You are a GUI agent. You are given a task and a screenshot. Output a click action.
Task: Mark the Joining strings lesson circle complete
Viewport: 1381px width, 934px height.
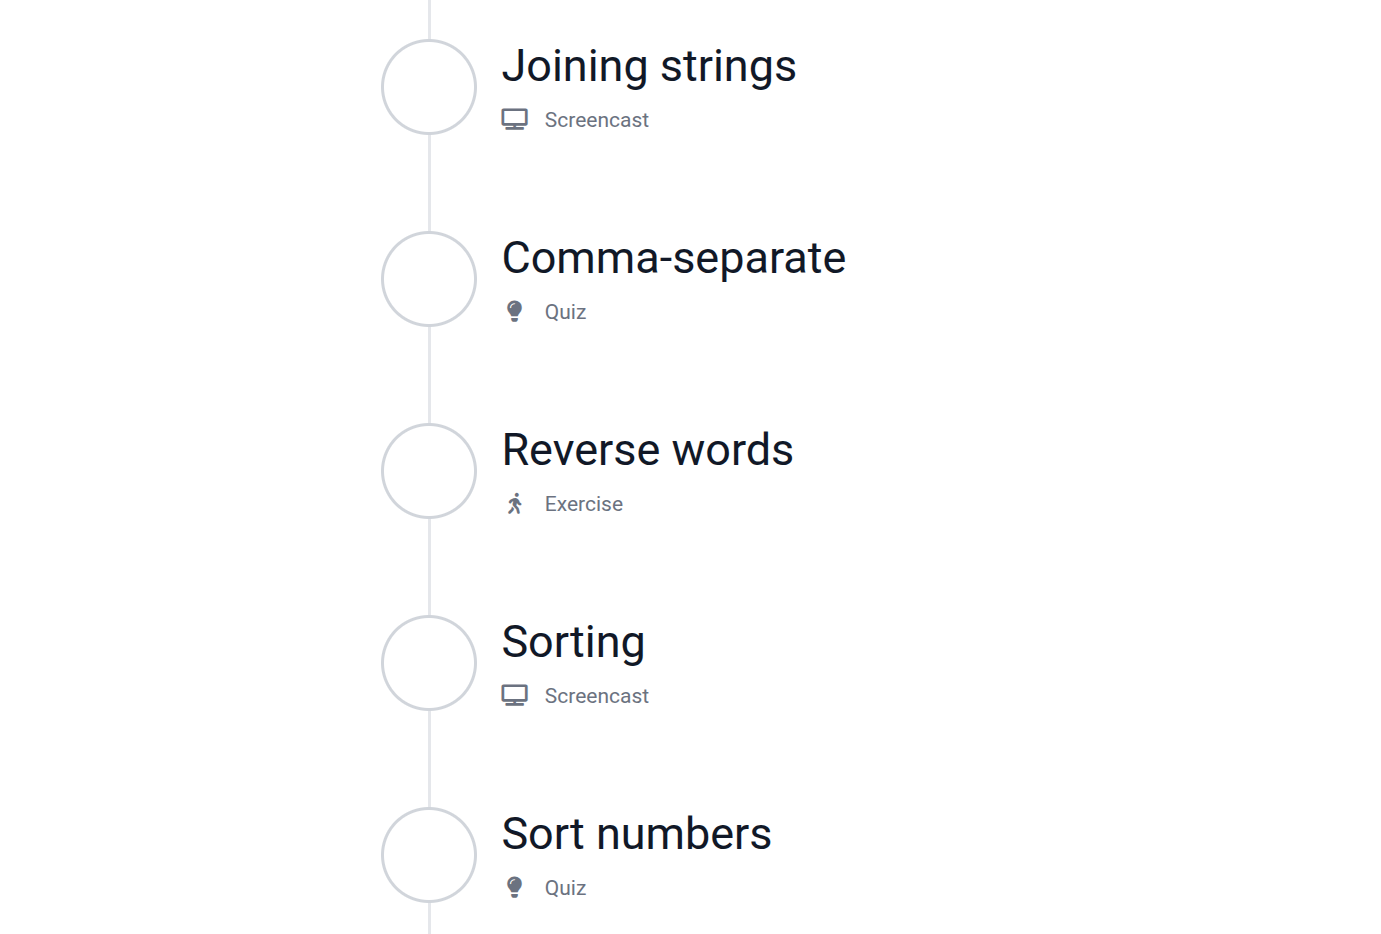click(428, 87)
